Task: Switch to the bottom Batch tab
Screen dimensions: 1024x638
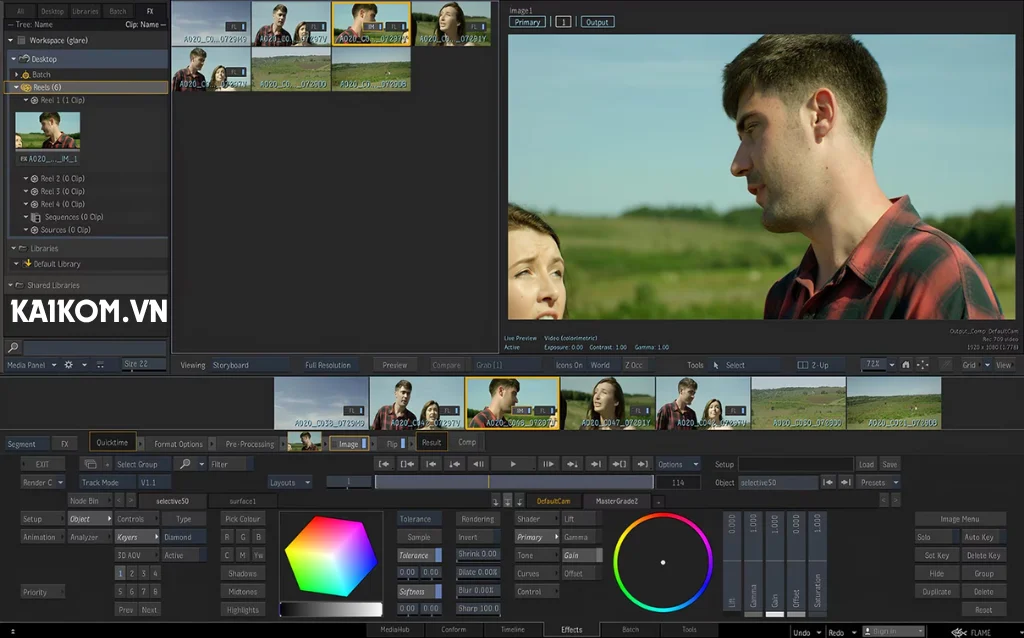Action: [630, 630]
